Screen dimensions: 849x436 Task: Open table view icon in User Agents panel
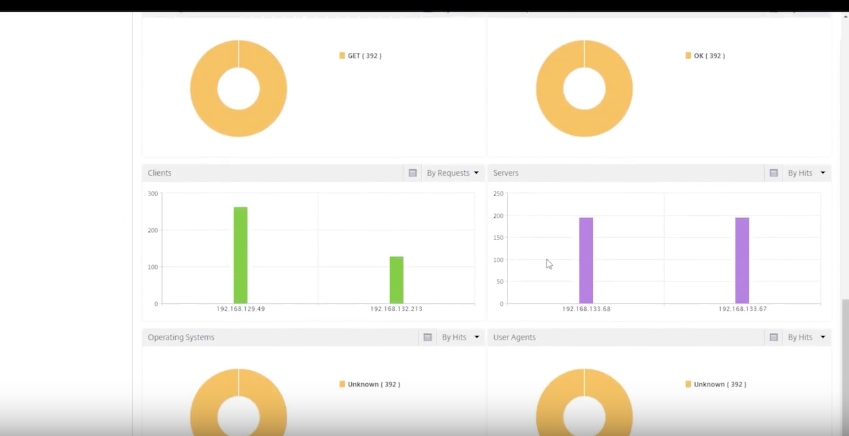point(774,337)
